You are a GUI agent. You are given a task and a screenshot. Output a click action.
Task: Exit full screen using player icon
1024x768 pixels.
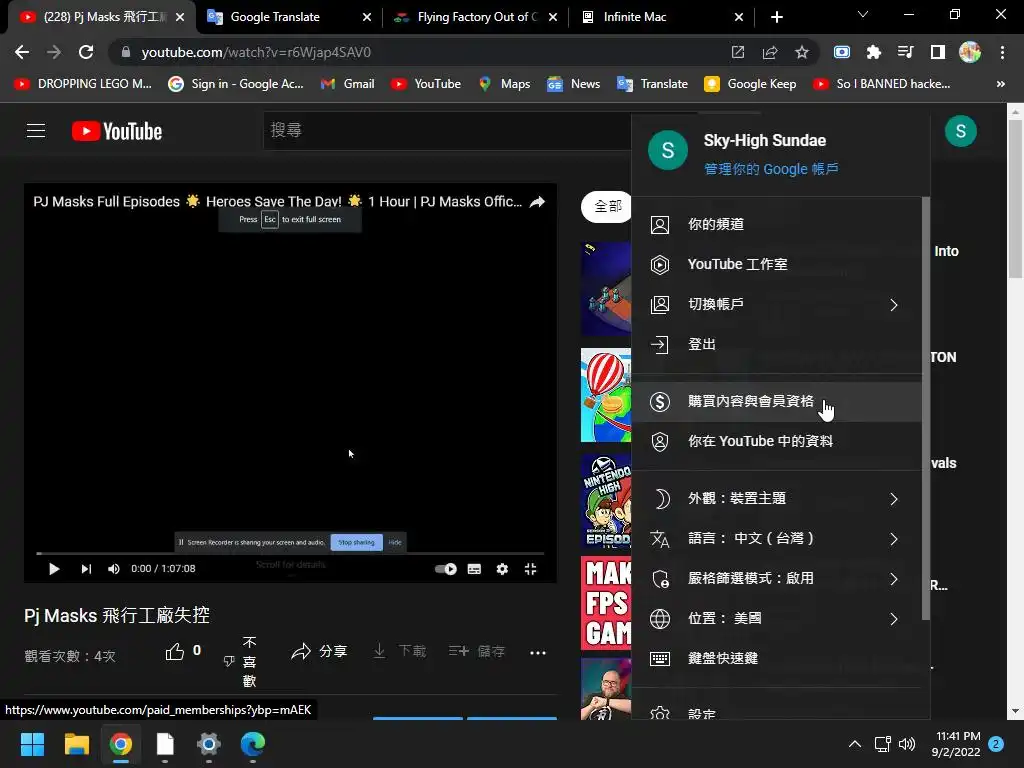tap(530, 569)
